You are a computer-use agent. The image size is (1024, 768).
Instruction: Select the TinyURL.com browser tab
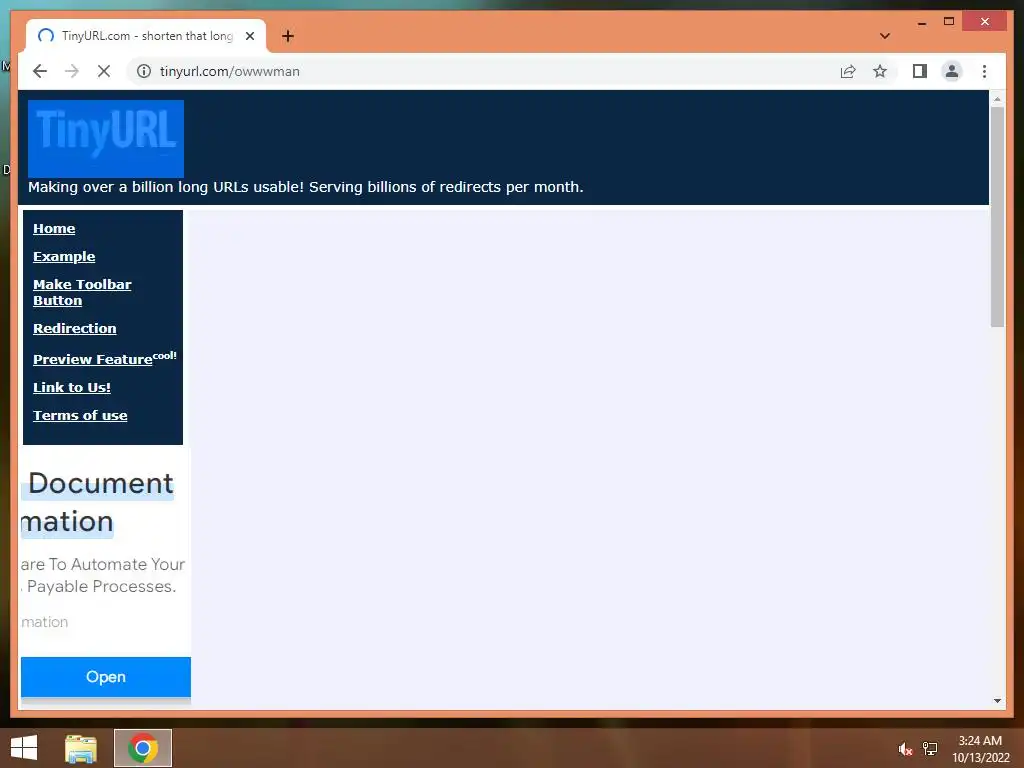pyautogui.click(x=146, y=36)
